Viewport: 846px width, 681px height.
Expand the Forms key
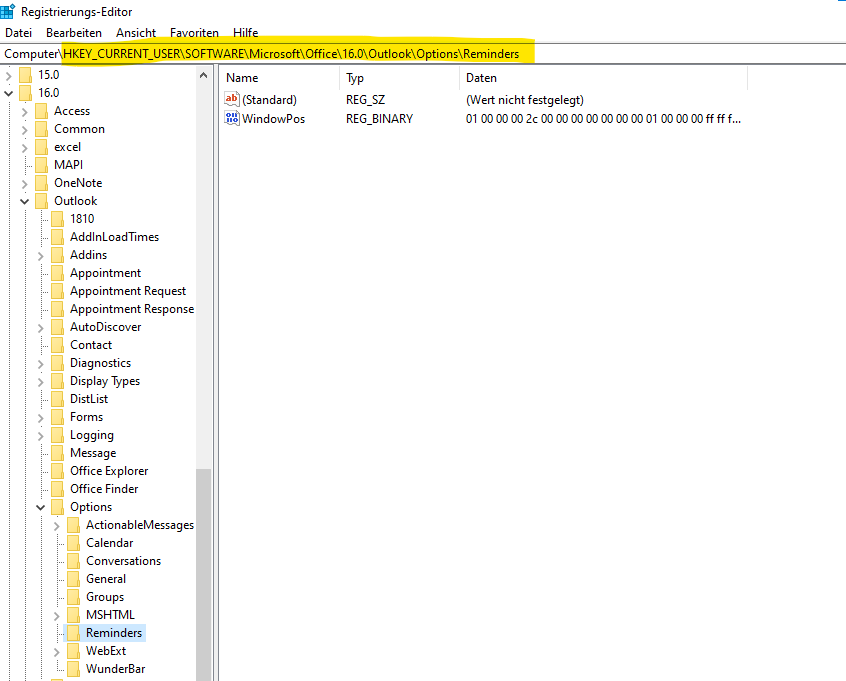click(40, 418)
